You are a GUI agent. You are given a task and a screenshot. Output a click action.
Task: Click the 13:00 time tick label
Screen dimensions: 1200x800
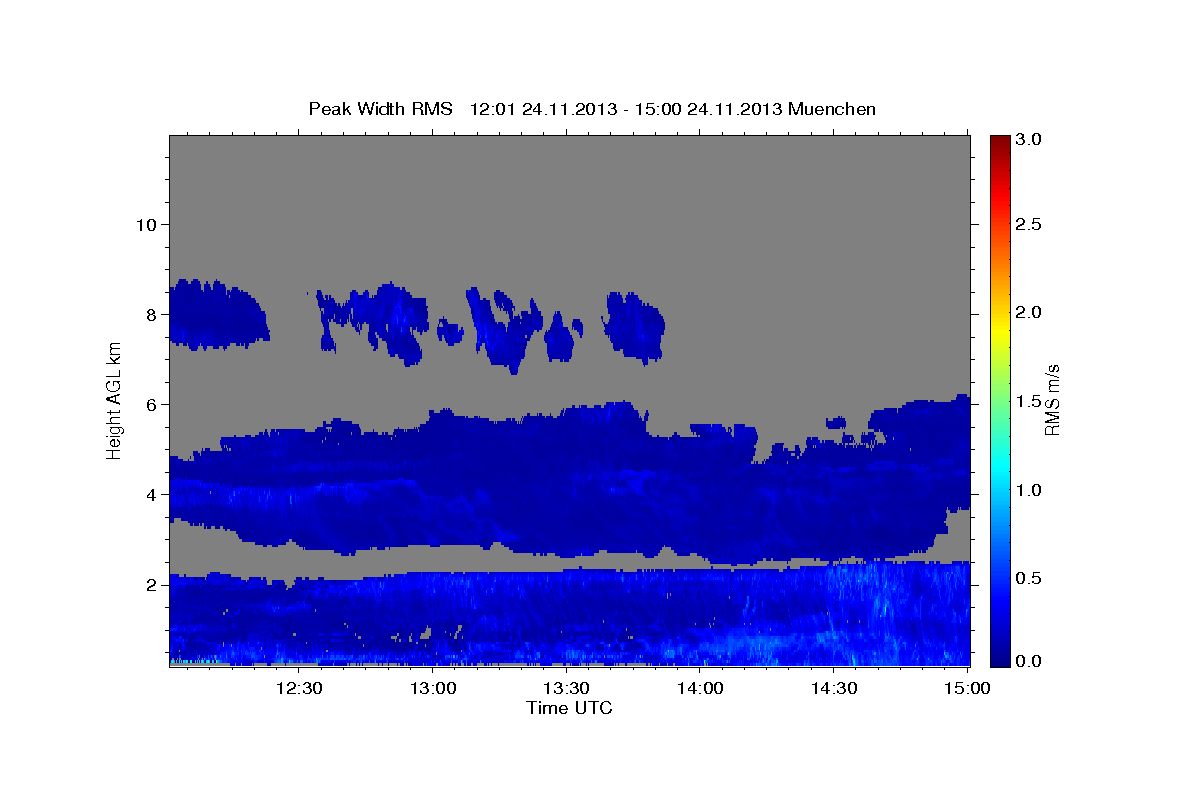click(434, 688)
